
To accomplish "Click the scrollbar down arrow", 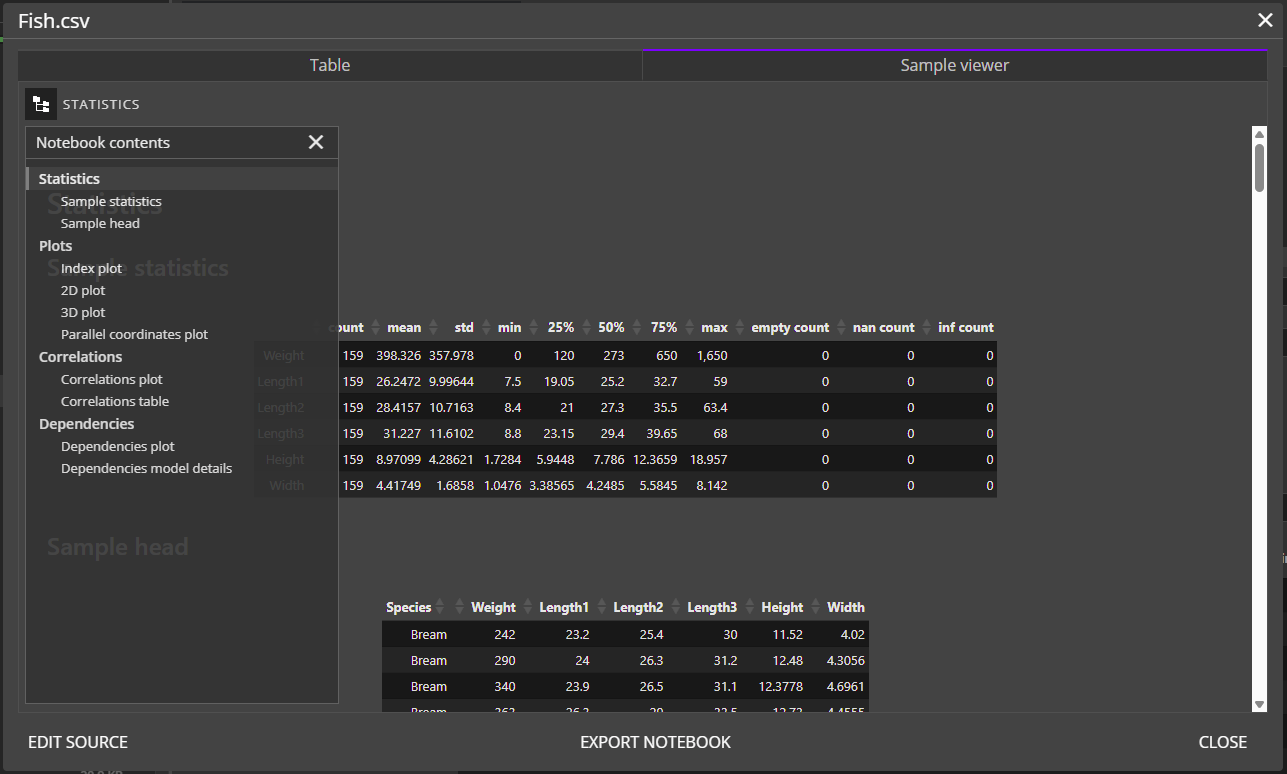I will pos(1259,704).
